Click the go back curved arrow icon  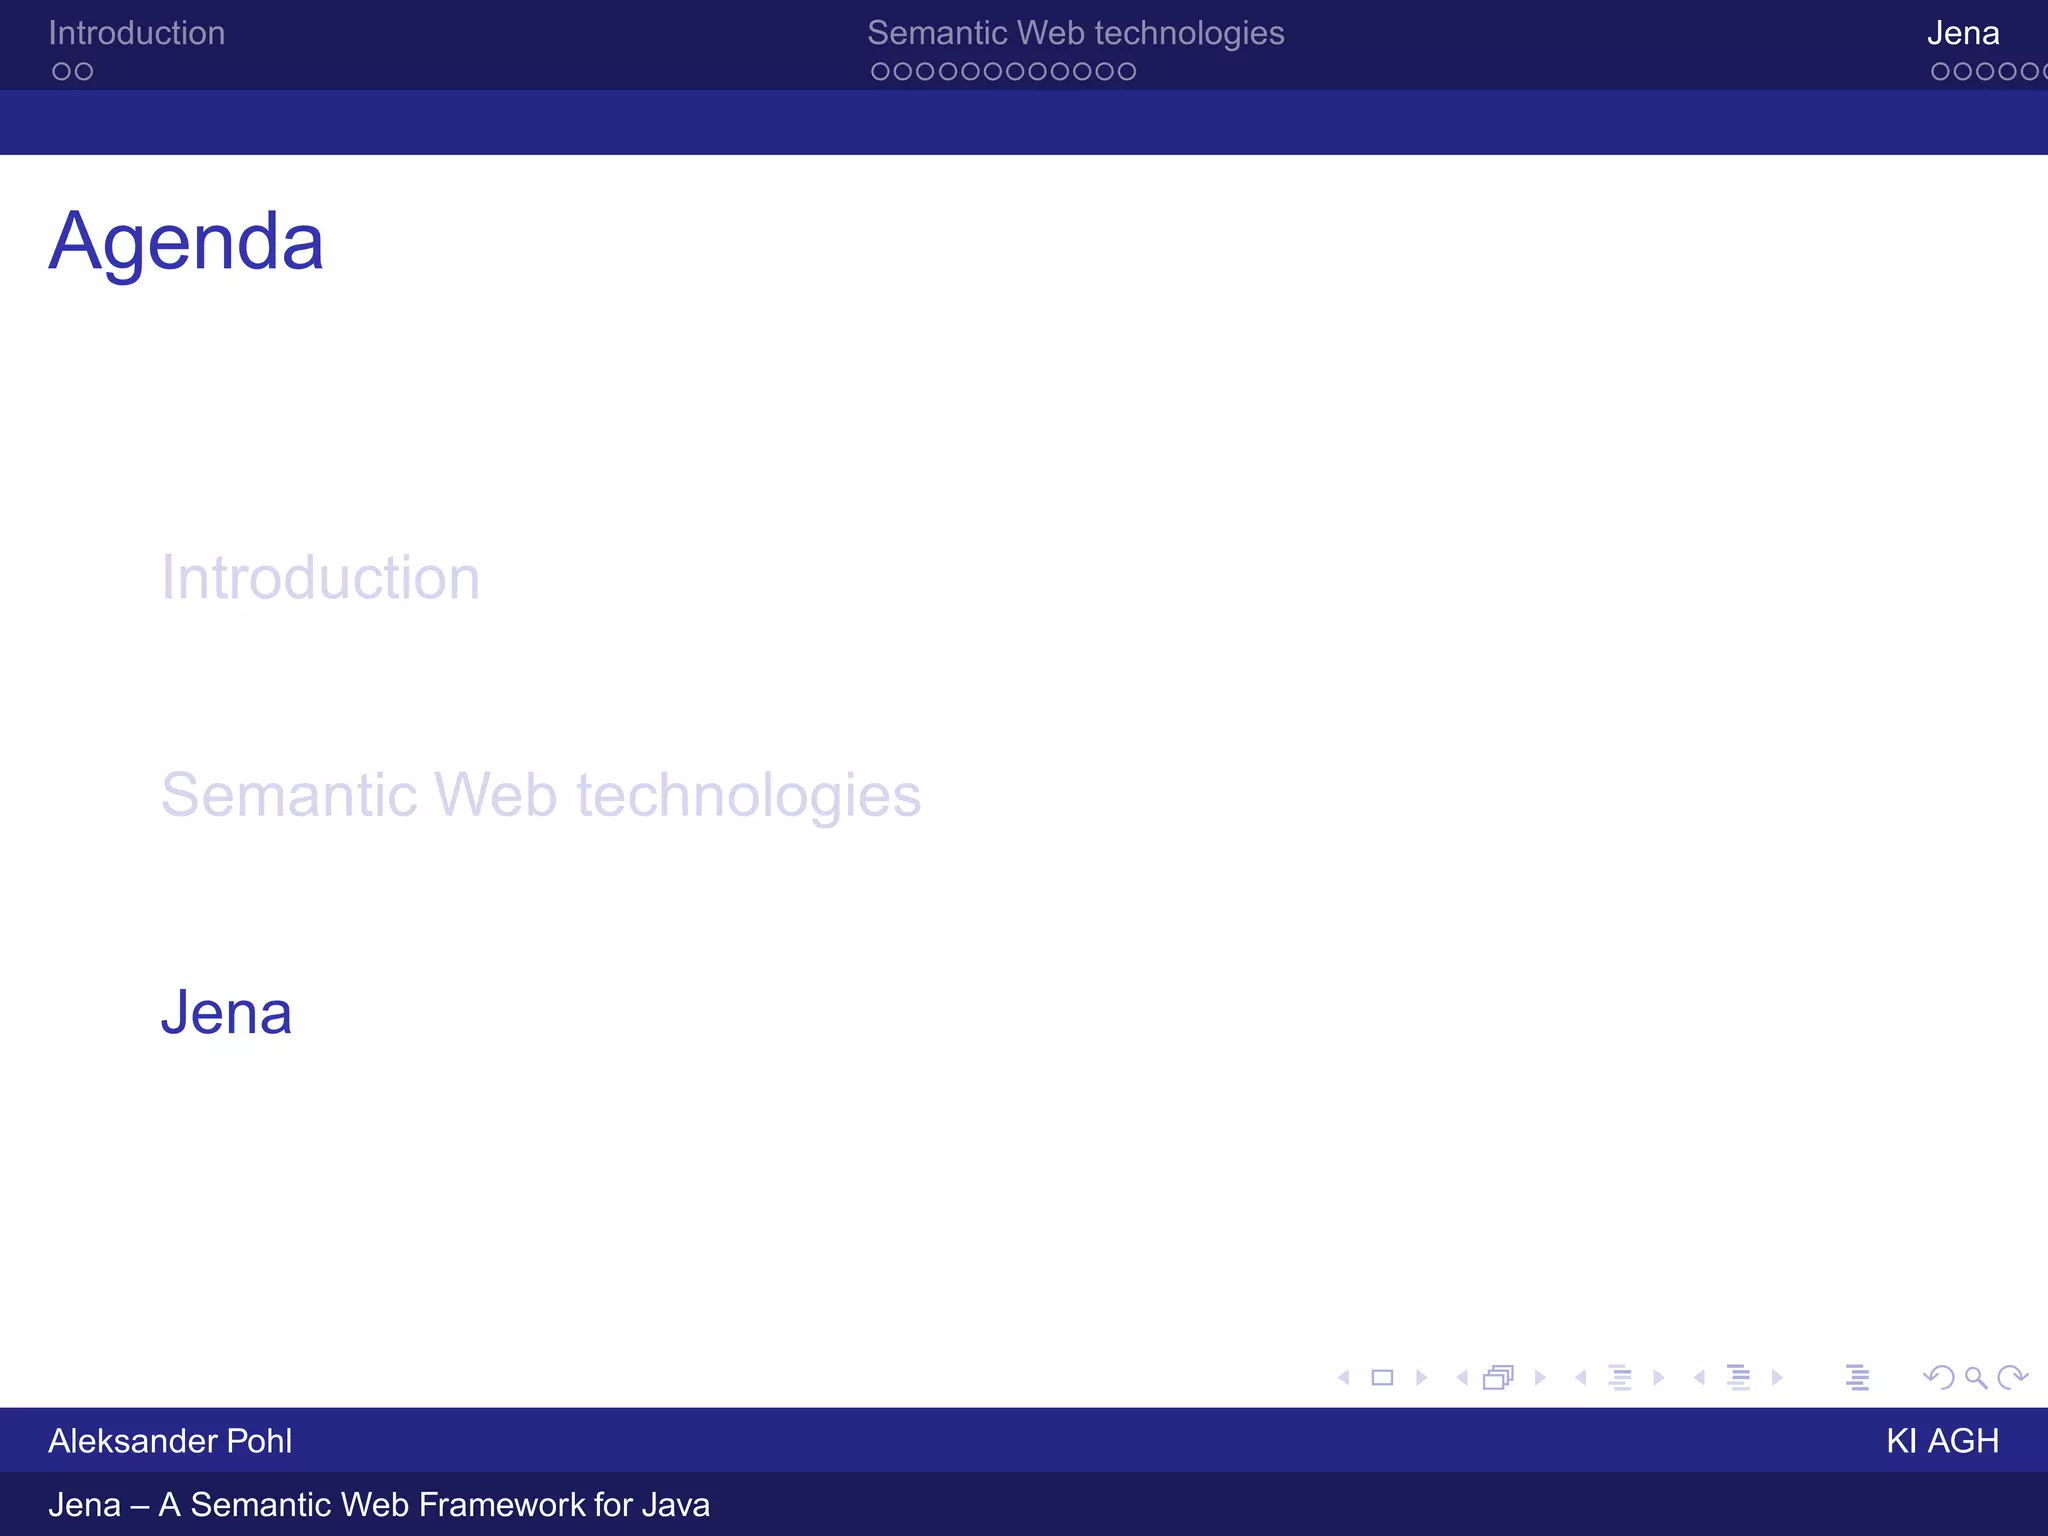pyautogui.click(x=1939, y=1378)
